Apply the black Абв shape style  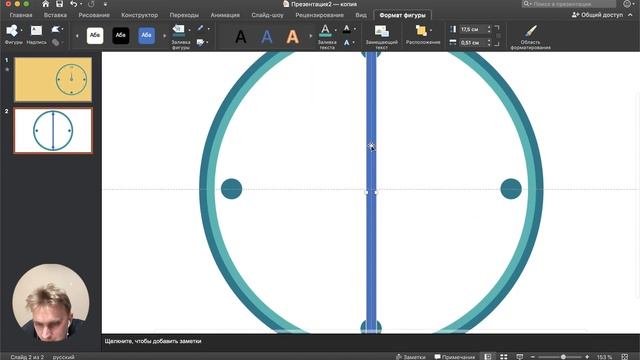point(120,36)
